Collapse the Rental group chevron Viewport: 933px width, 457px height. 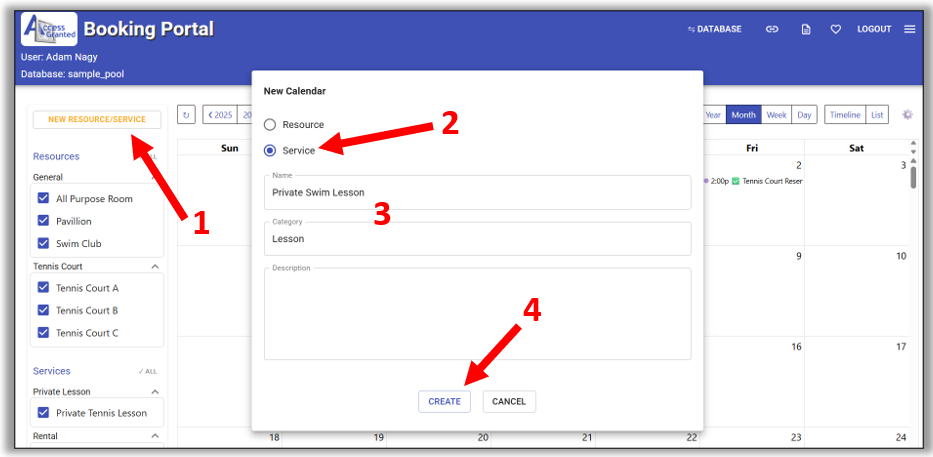pos(155,436)
